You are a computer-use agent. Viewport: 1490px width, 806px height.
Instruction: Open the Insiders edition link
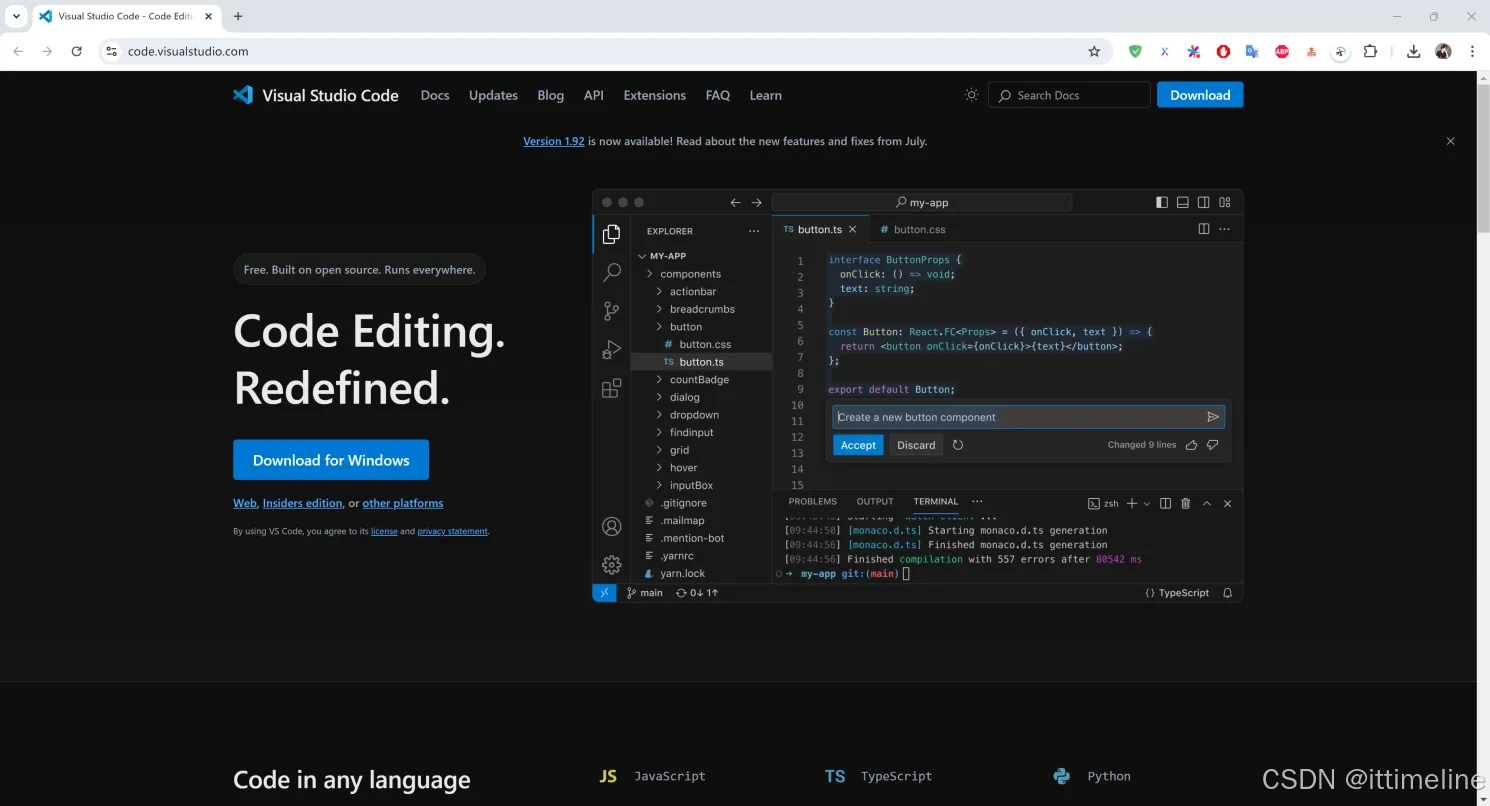[x=302, y=503]
